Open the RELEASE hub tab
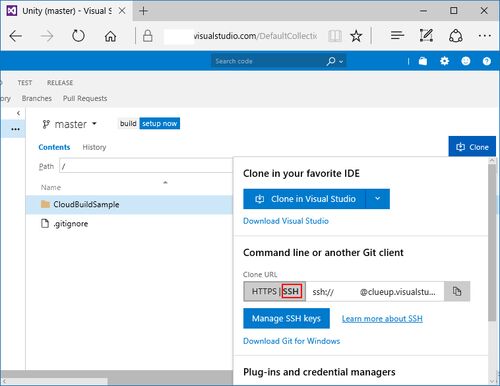 [60, 83]
